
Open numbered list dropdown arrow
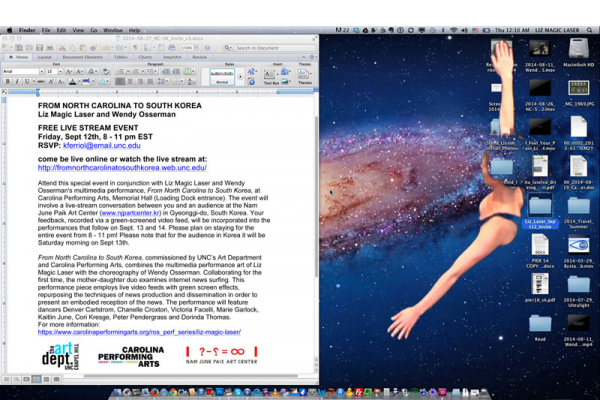point(143,72)
